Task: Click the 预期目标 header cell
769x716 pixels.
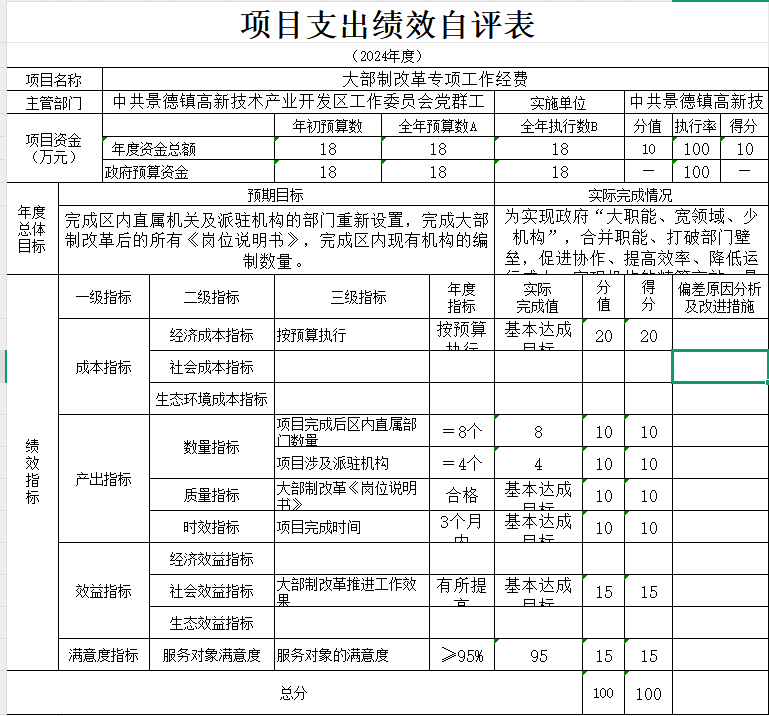Action: 276,195
